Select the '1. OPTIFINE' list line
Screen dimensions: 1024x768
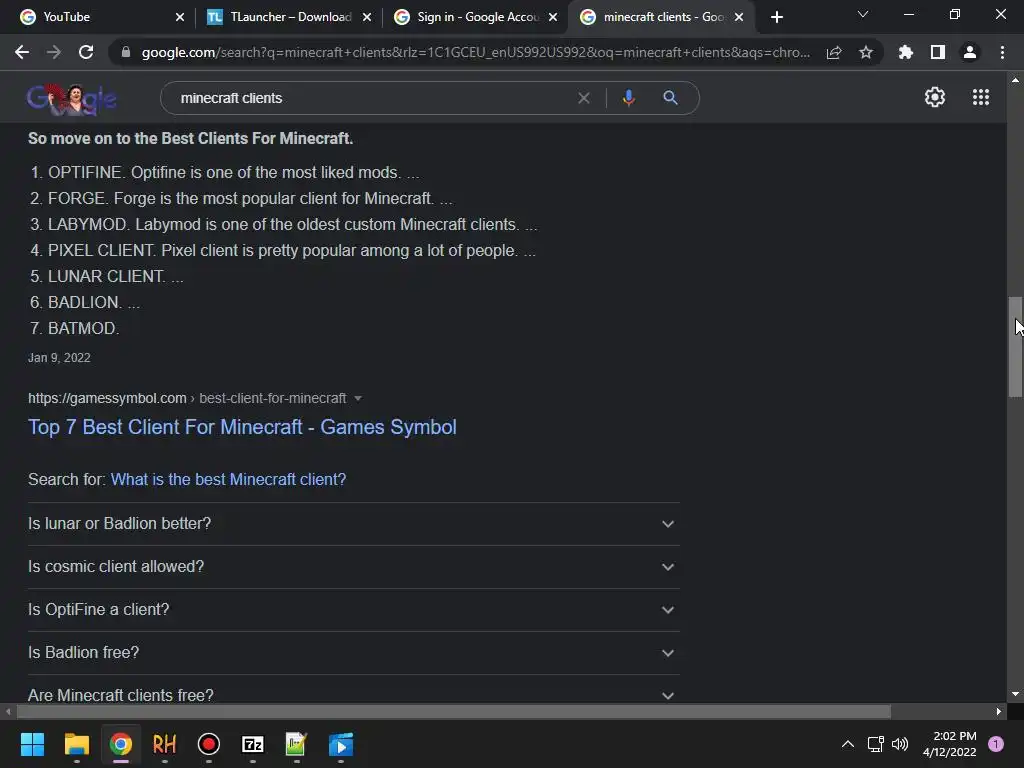pyautogui.click(x=225, y=172)
